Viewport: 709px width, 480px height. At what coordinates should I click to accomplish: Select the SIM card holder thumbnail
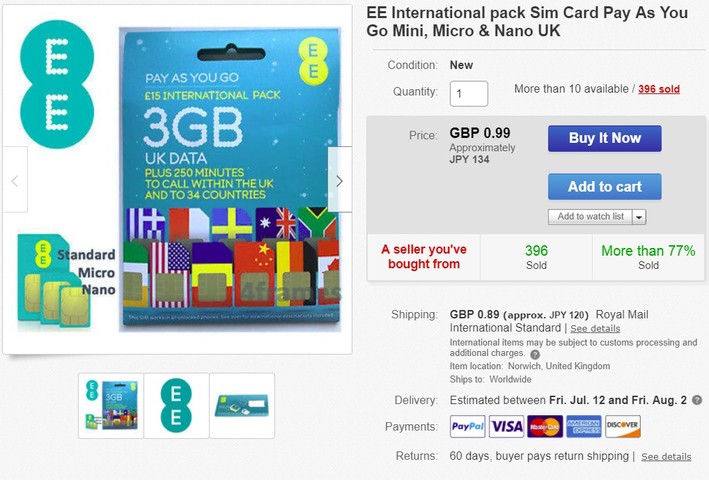242,405
